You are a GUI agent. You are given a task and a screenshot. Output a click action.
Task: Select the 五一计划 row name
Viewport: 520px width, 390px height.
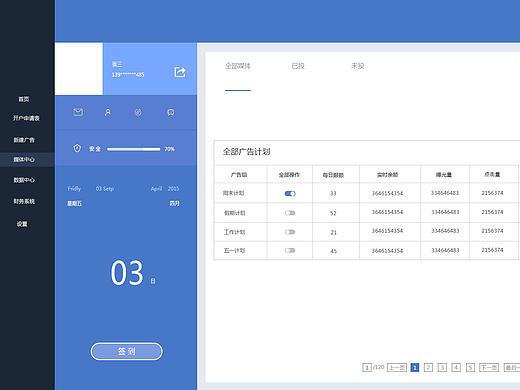[x=234, y=250]
